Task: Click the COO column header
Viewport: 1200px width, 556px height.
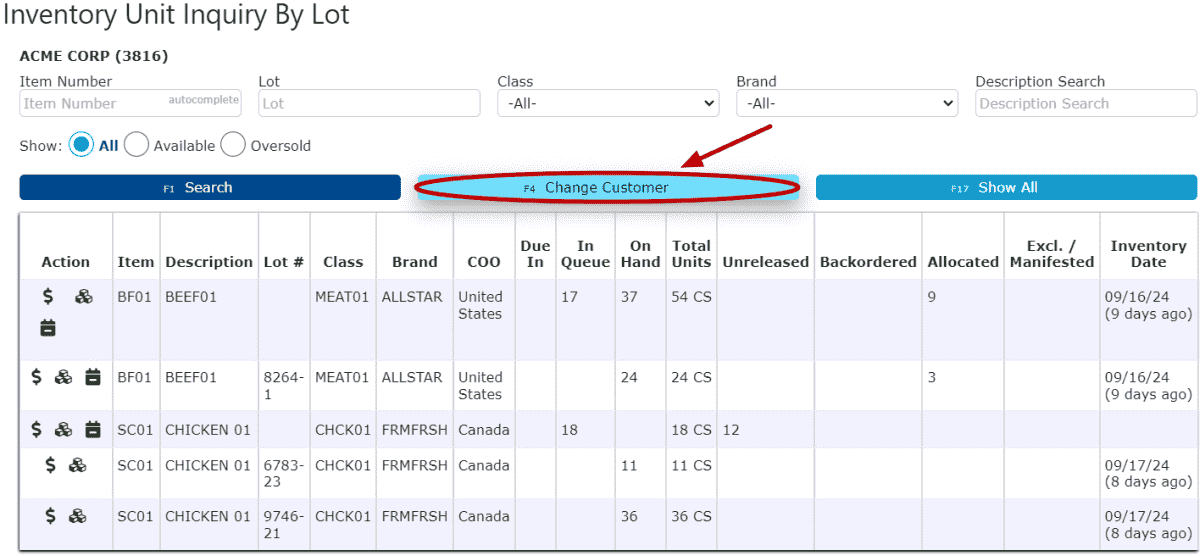Action: [484, 262]
